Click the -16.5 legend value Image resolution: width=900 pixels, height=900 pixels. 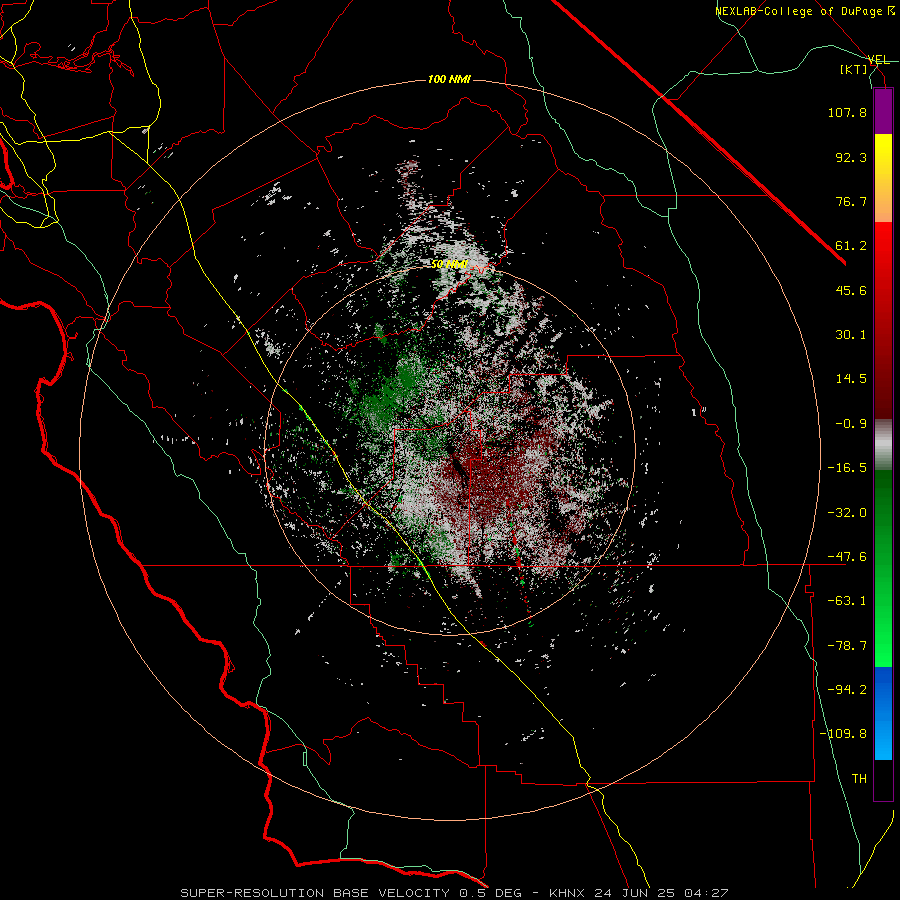tap(847, 468)
